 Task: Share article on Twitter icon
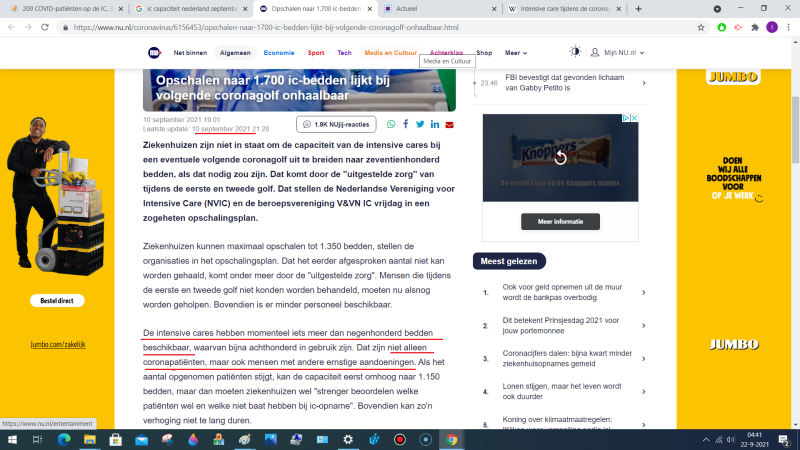(x=420, y=124)
